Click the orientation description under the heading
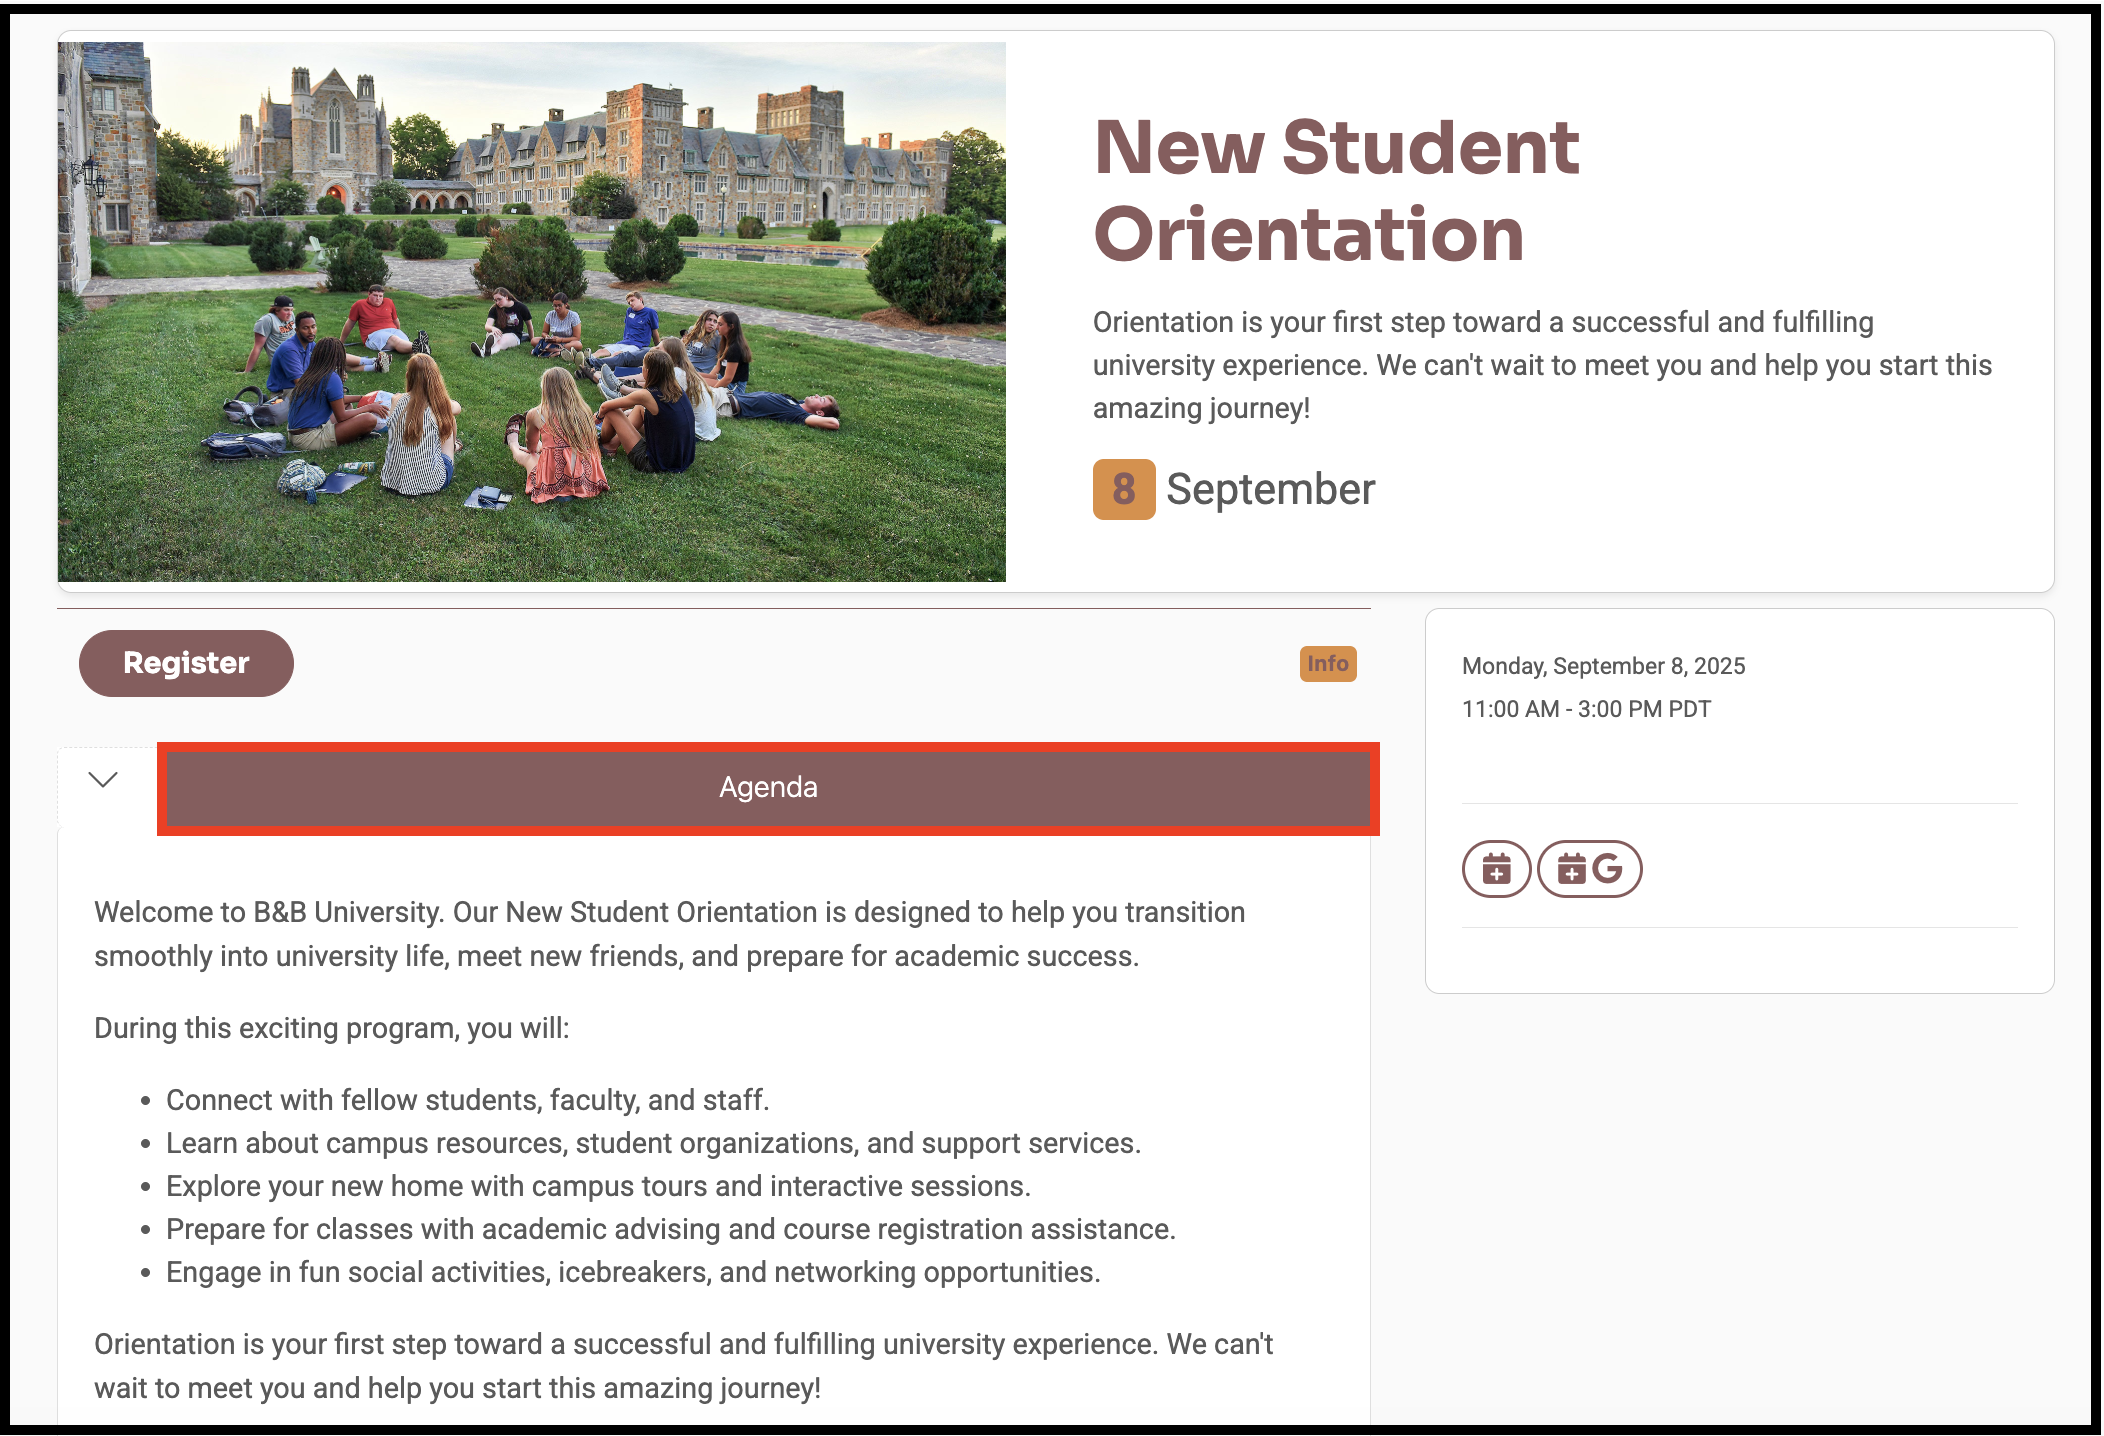2104x1436 pixels. click(1541, 365)
